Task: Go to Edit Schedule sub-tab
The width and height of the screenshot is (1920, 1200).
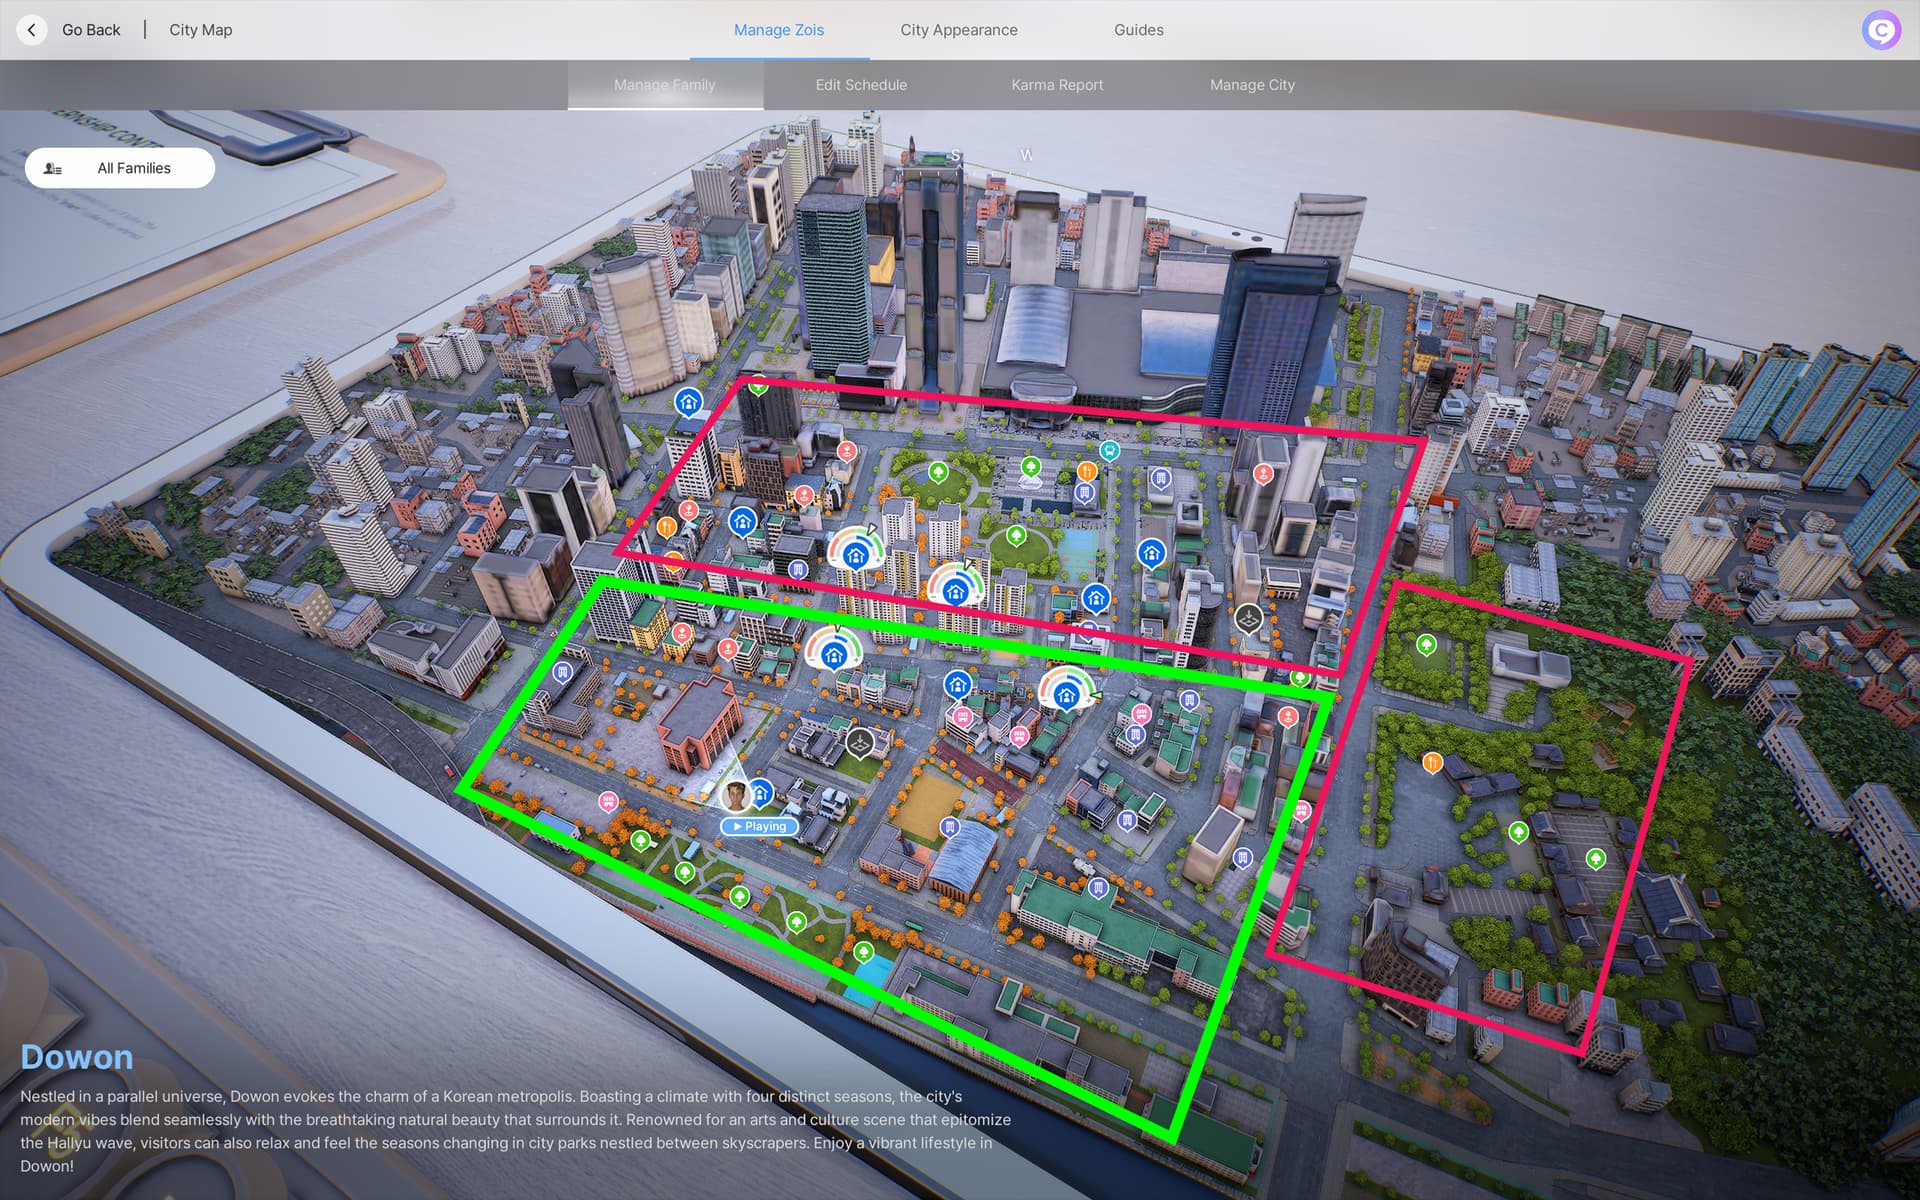Action: click(860, 85)
